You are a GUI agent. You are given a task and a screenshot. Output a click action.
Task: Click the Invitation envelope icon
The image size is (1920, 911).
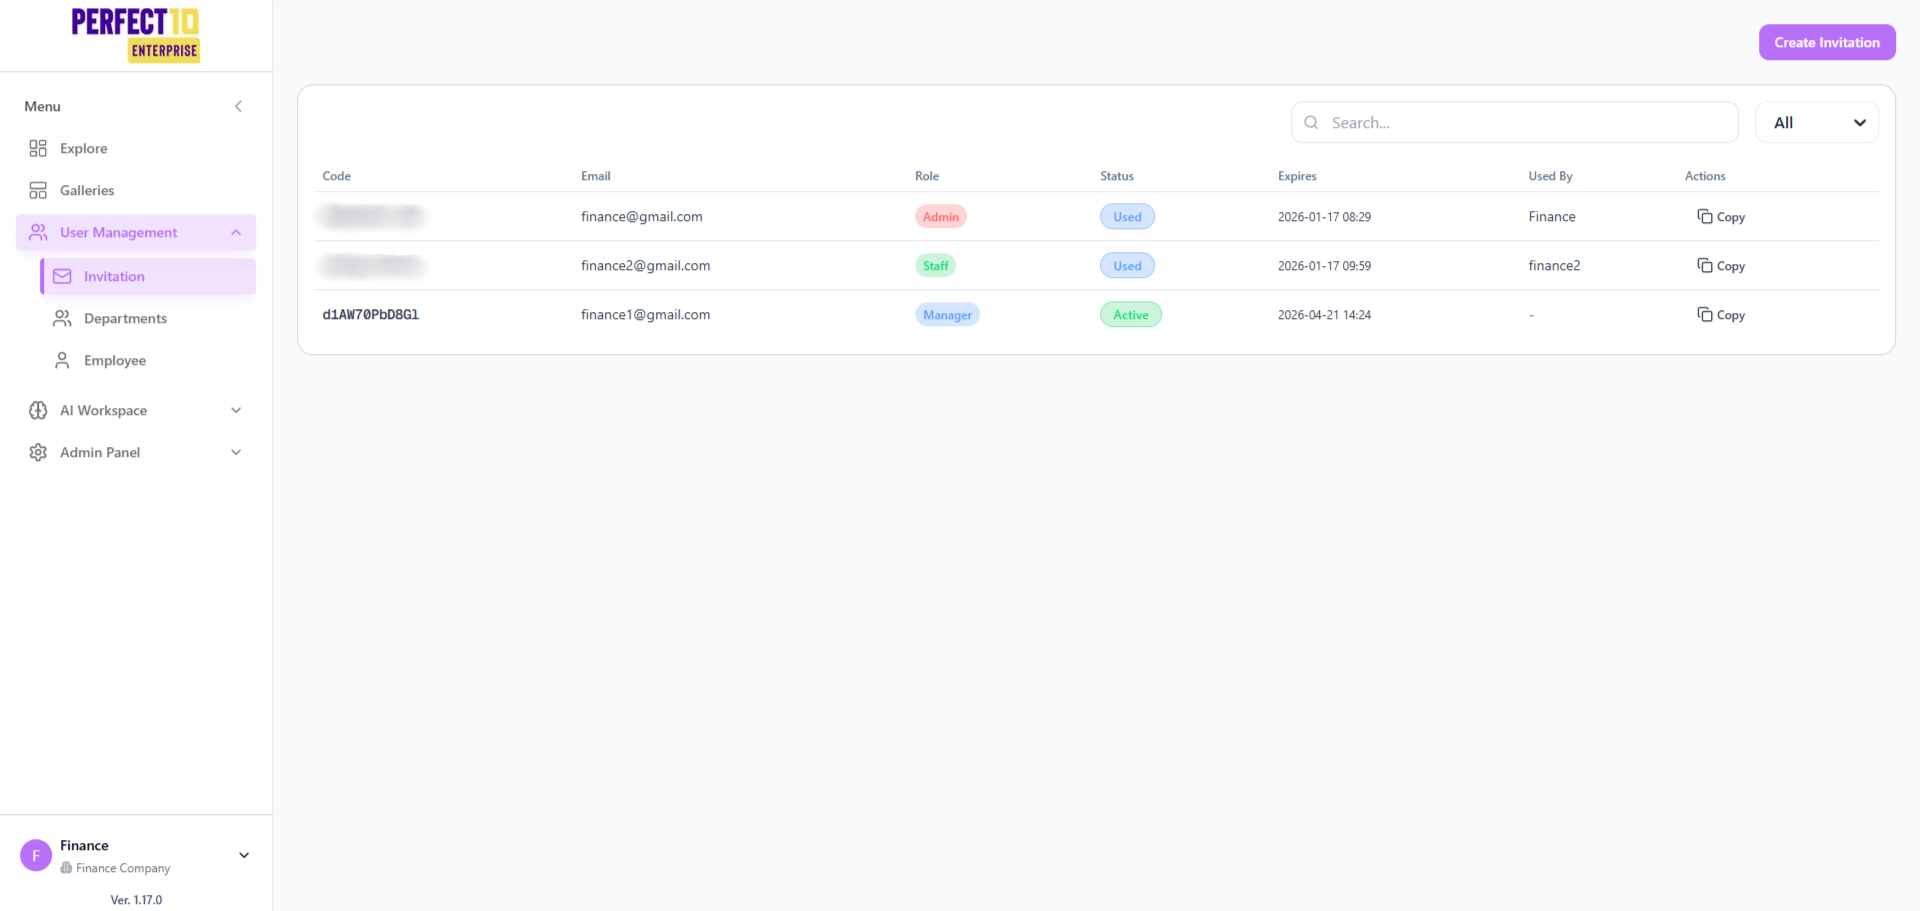(x=62, y=276)
